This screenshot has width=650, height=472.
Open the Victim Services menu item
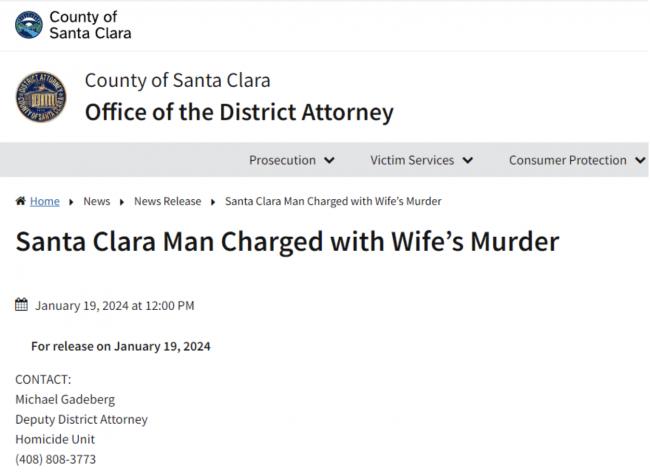(411, 160)
